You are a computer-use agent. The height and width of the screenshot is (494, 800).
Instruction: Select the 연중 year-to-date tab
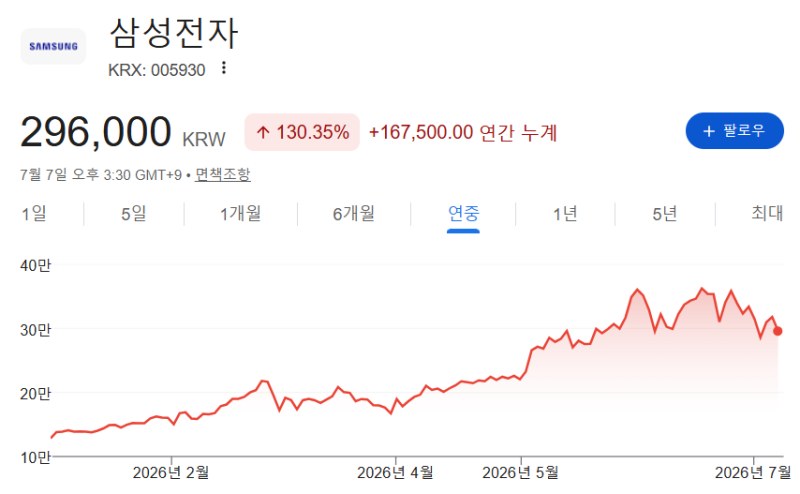click(x=463, y=213)
